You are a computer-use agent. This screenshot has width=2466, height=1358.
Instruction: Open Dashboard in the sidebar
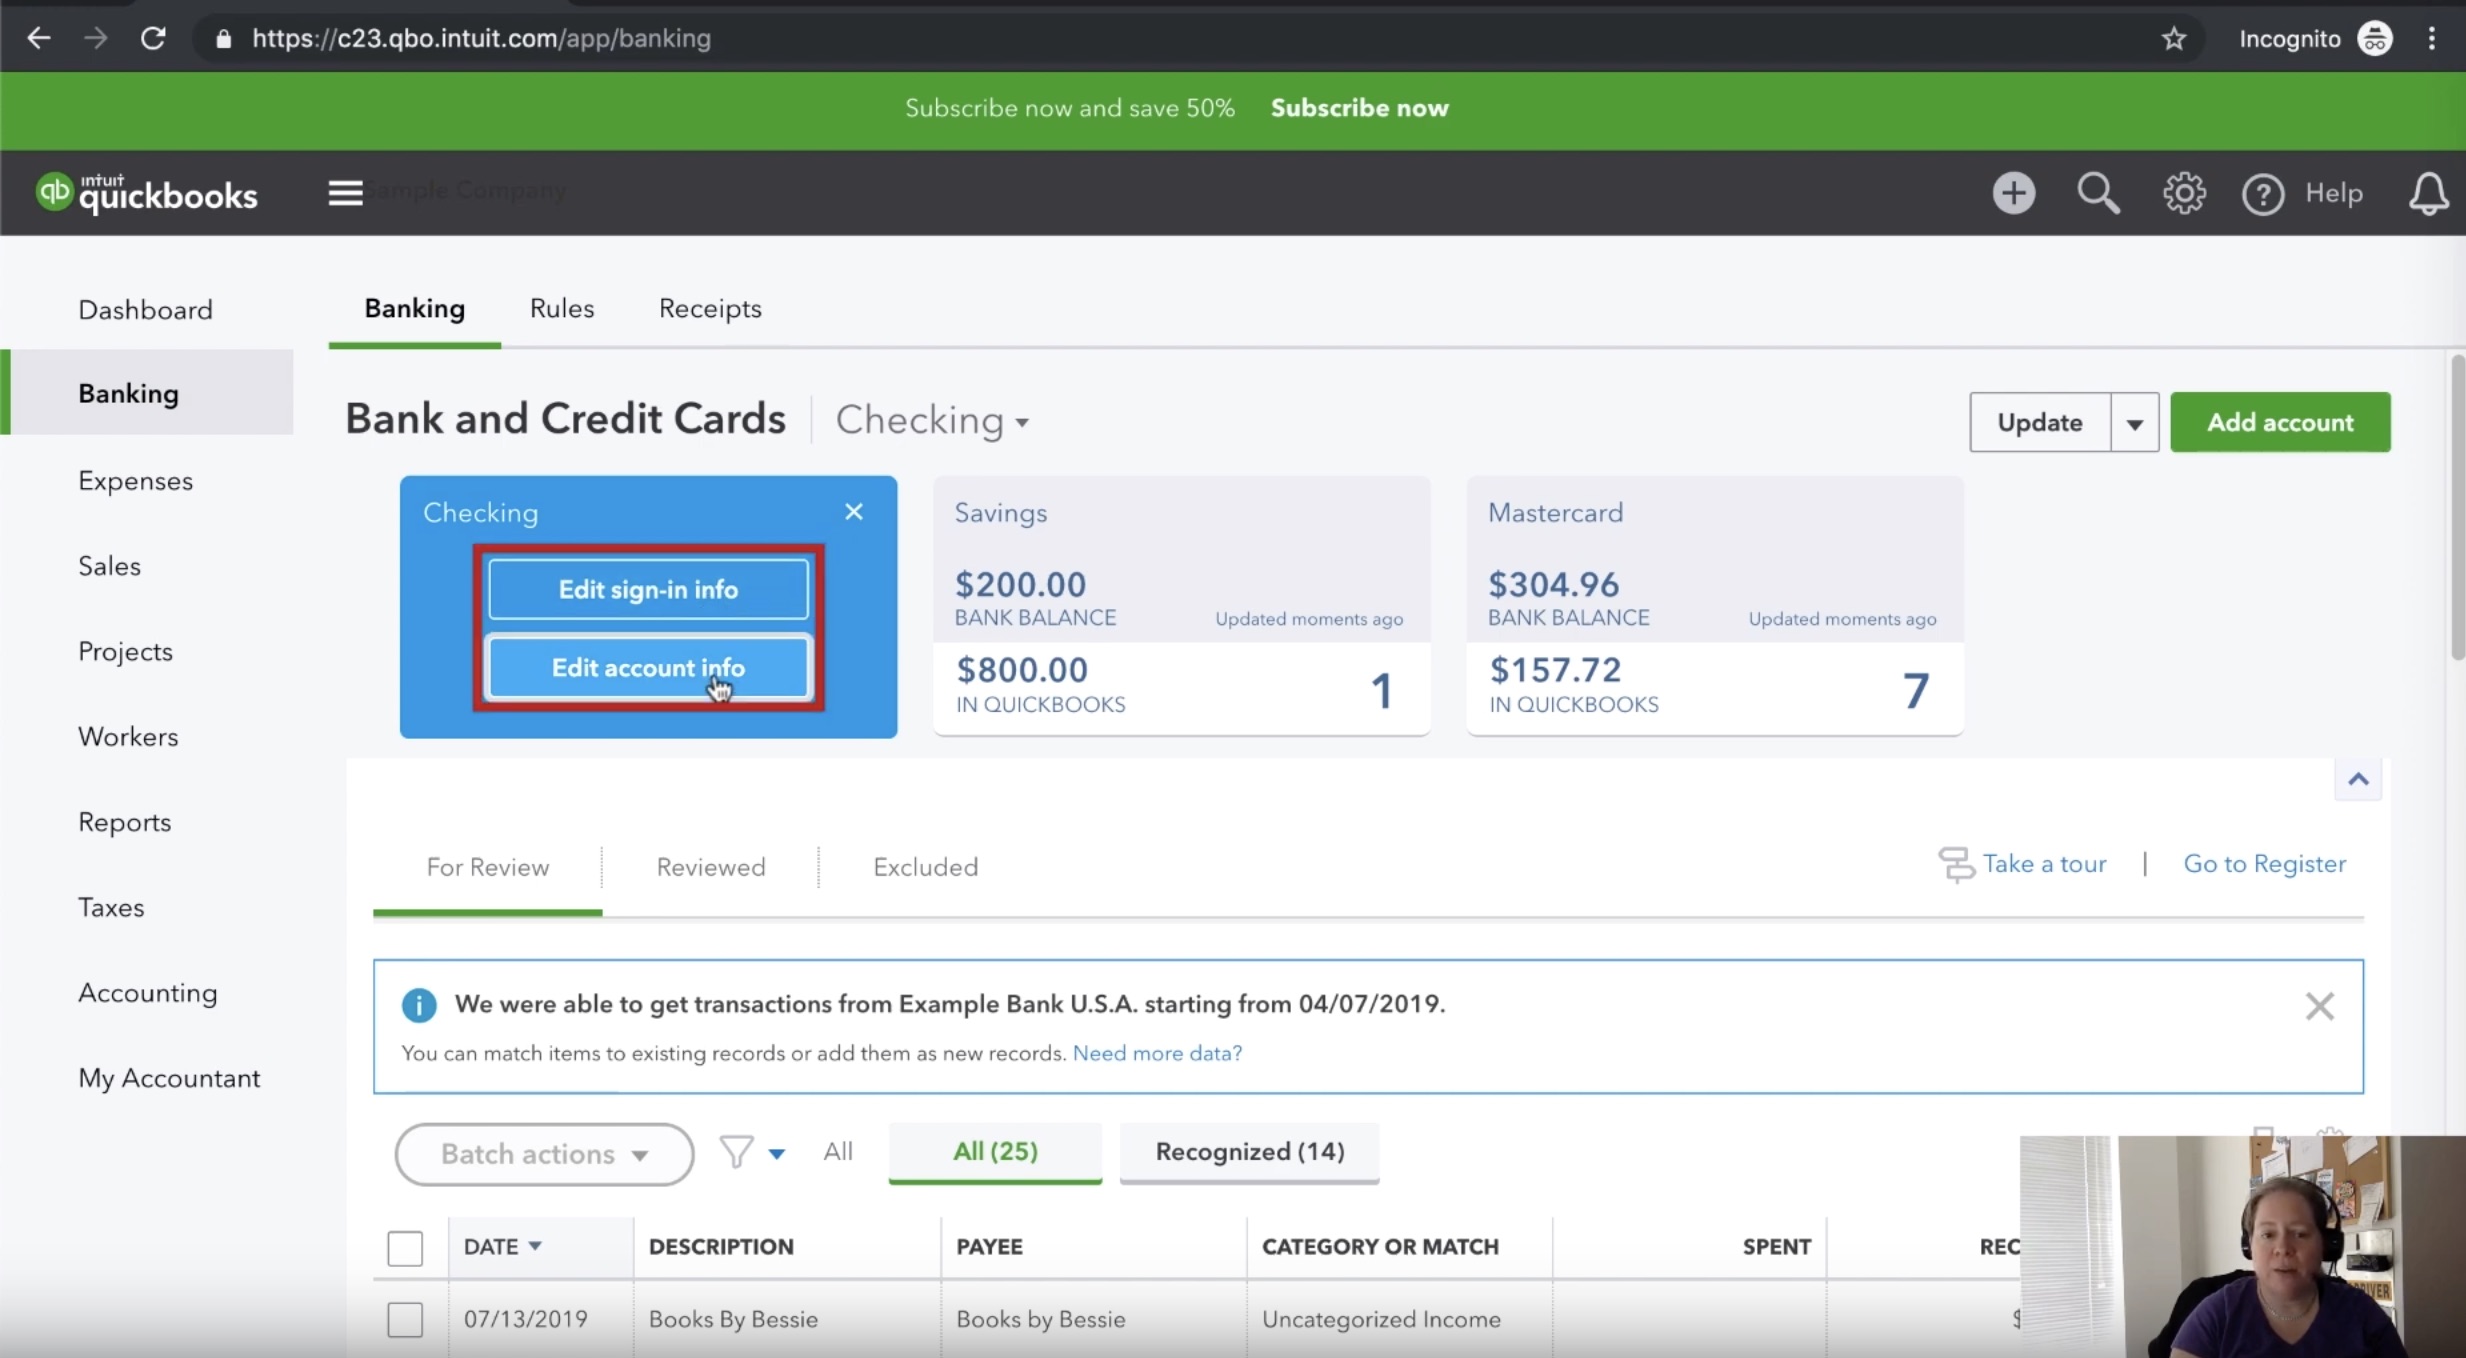point(146,310)
